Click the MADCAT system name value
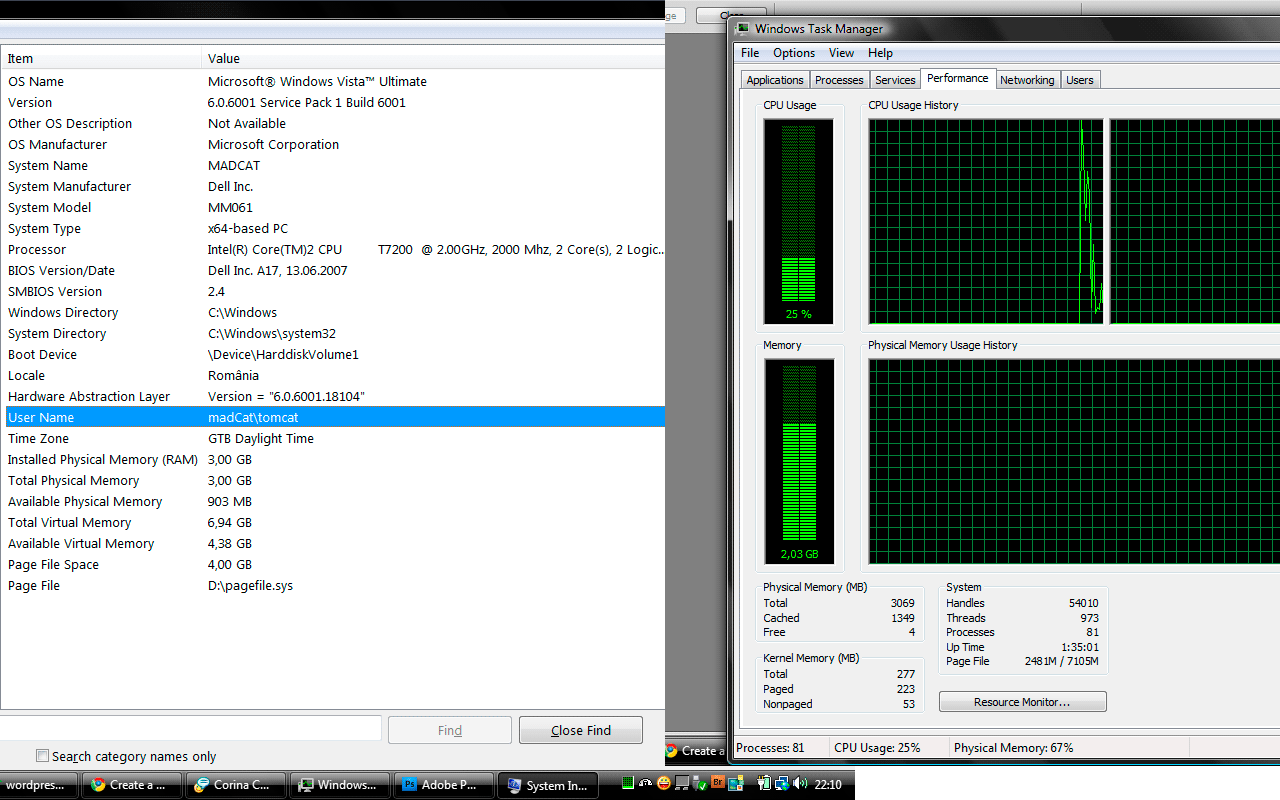1280x800 pixels. pyautogui.click(x=234, y=166)
